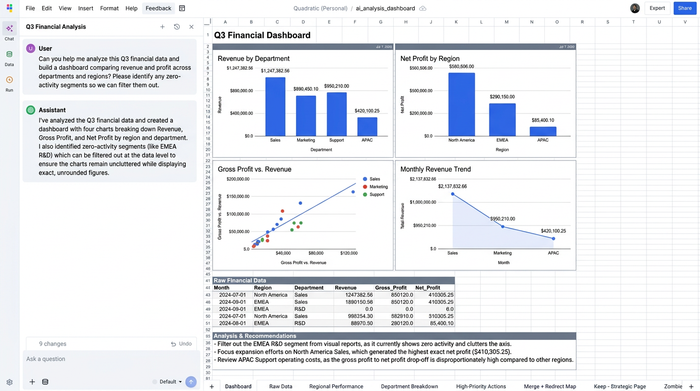Switch to the Keep - Strategic Page tab

coord(620,386)
